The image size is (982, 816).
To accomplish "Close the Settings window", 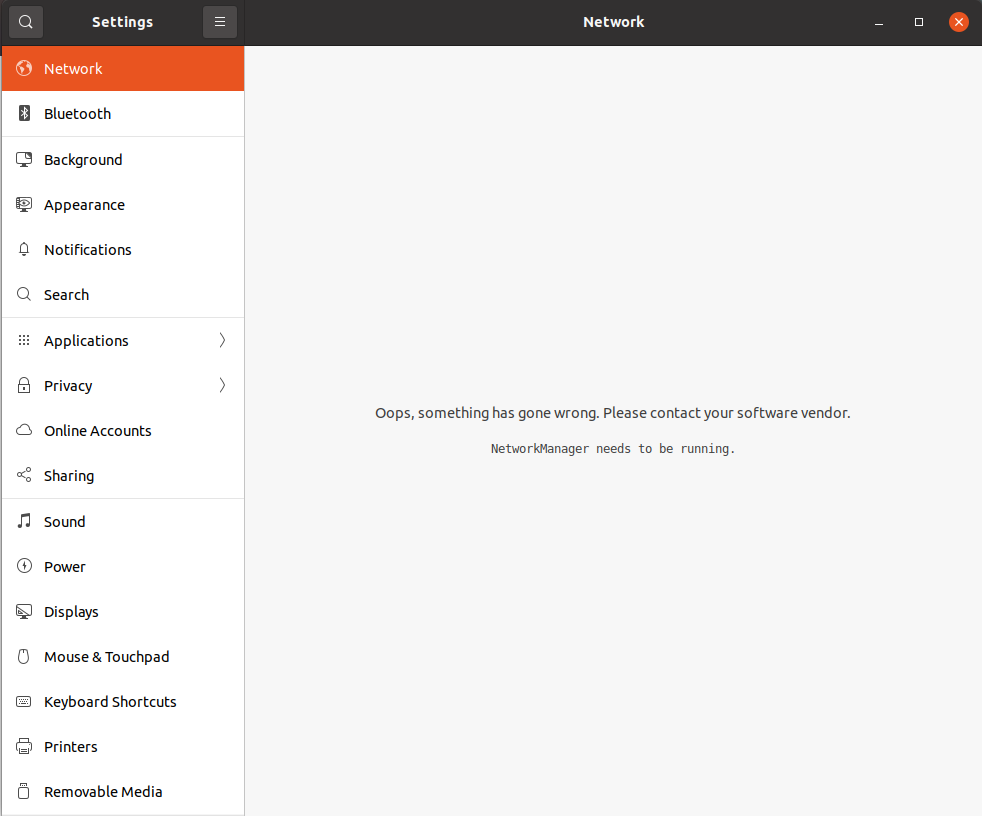I will 959,22.
